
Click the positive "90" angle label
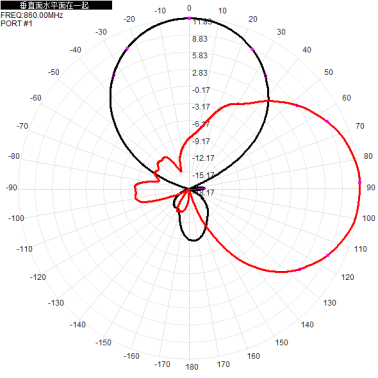[x=371, y=187]
